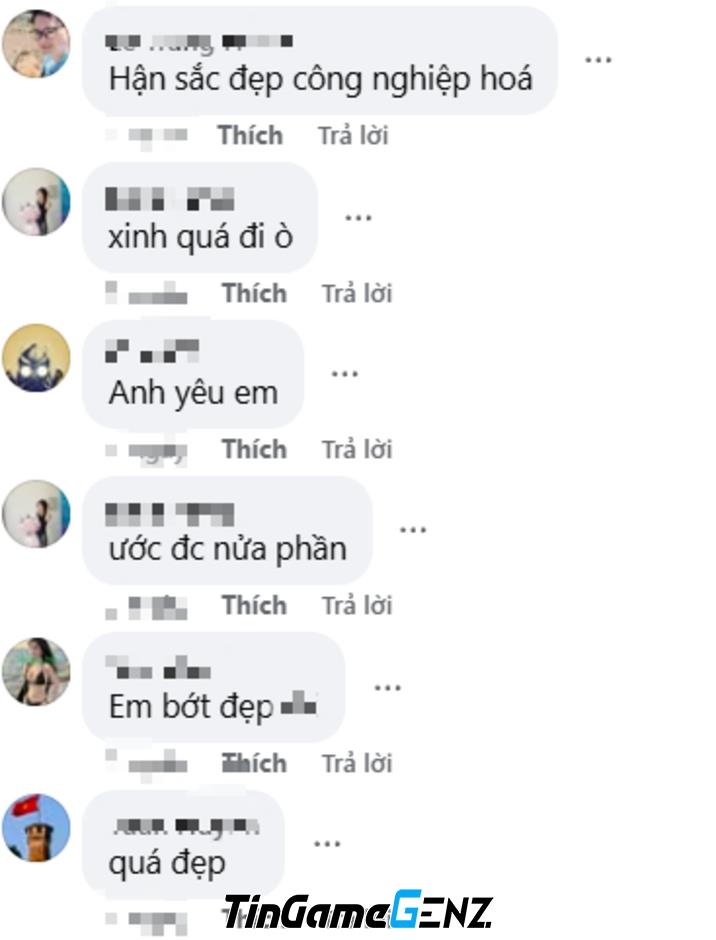
Task: Click avatar next to 'ước đc nửa phần'
Action: coord(36,514)
